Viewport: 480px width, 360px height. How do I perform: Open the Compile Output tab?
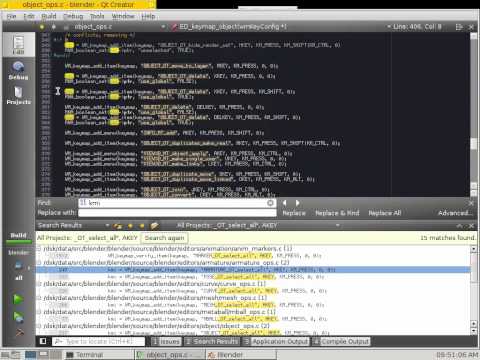(341, 341)
